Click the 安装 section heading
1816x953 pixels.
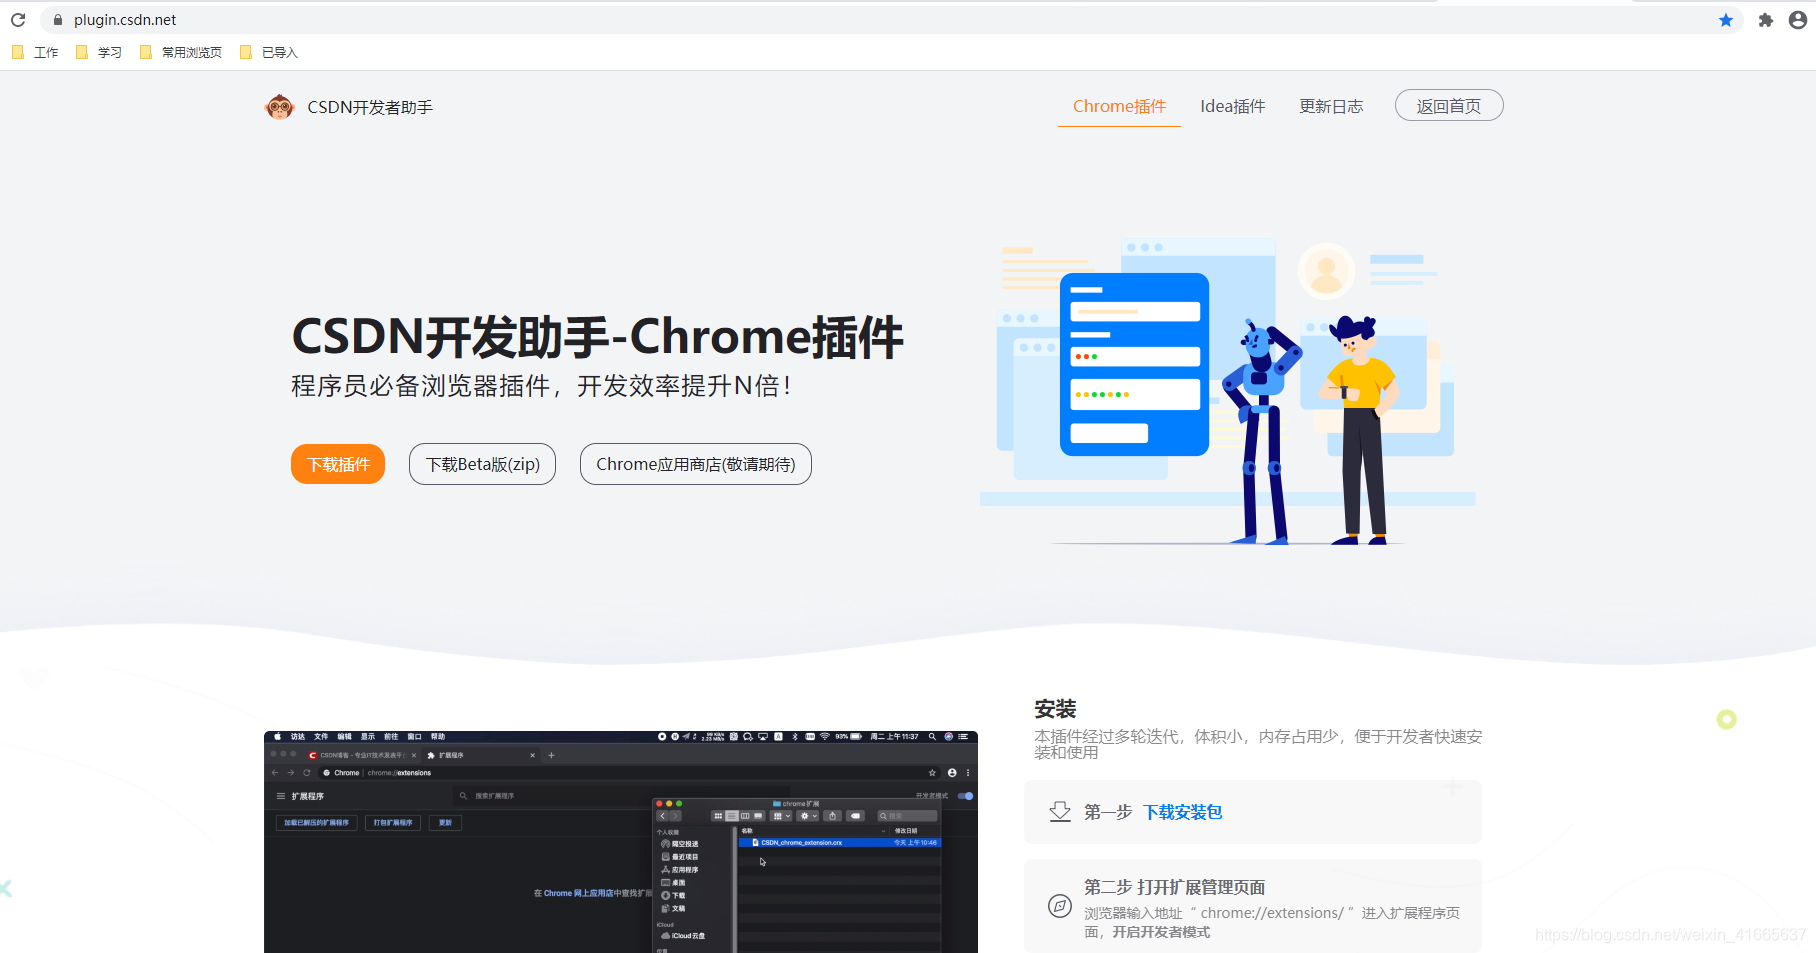[1055, 709]
